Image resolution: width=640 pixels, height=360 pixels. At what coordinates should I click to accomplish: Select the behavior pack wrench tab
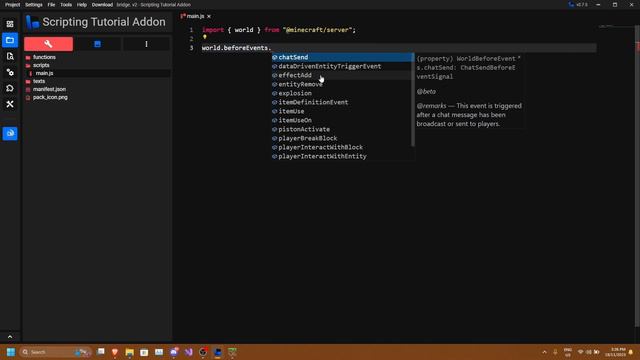pos(48,44)
